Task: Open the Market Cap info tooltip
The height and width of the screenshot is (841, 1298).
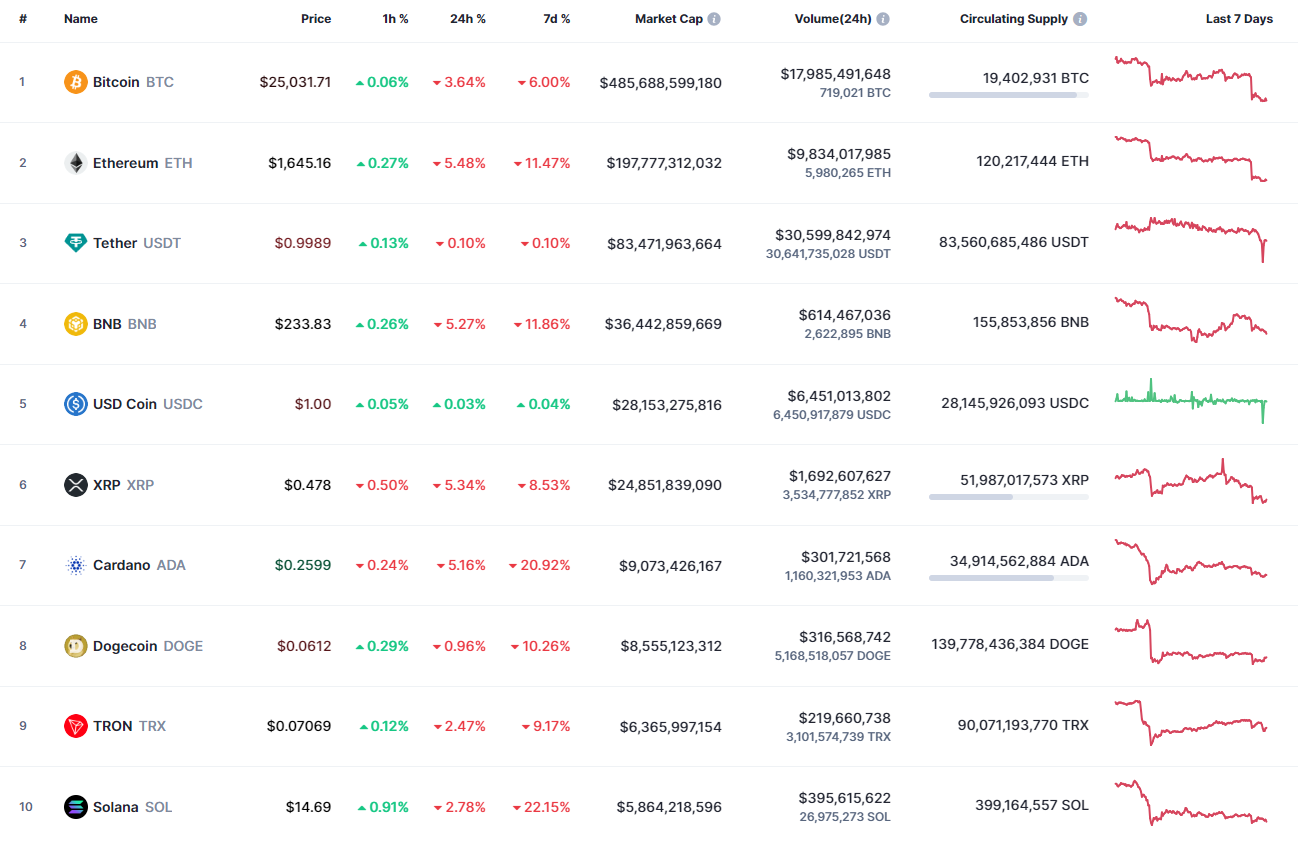Action: 713,18
